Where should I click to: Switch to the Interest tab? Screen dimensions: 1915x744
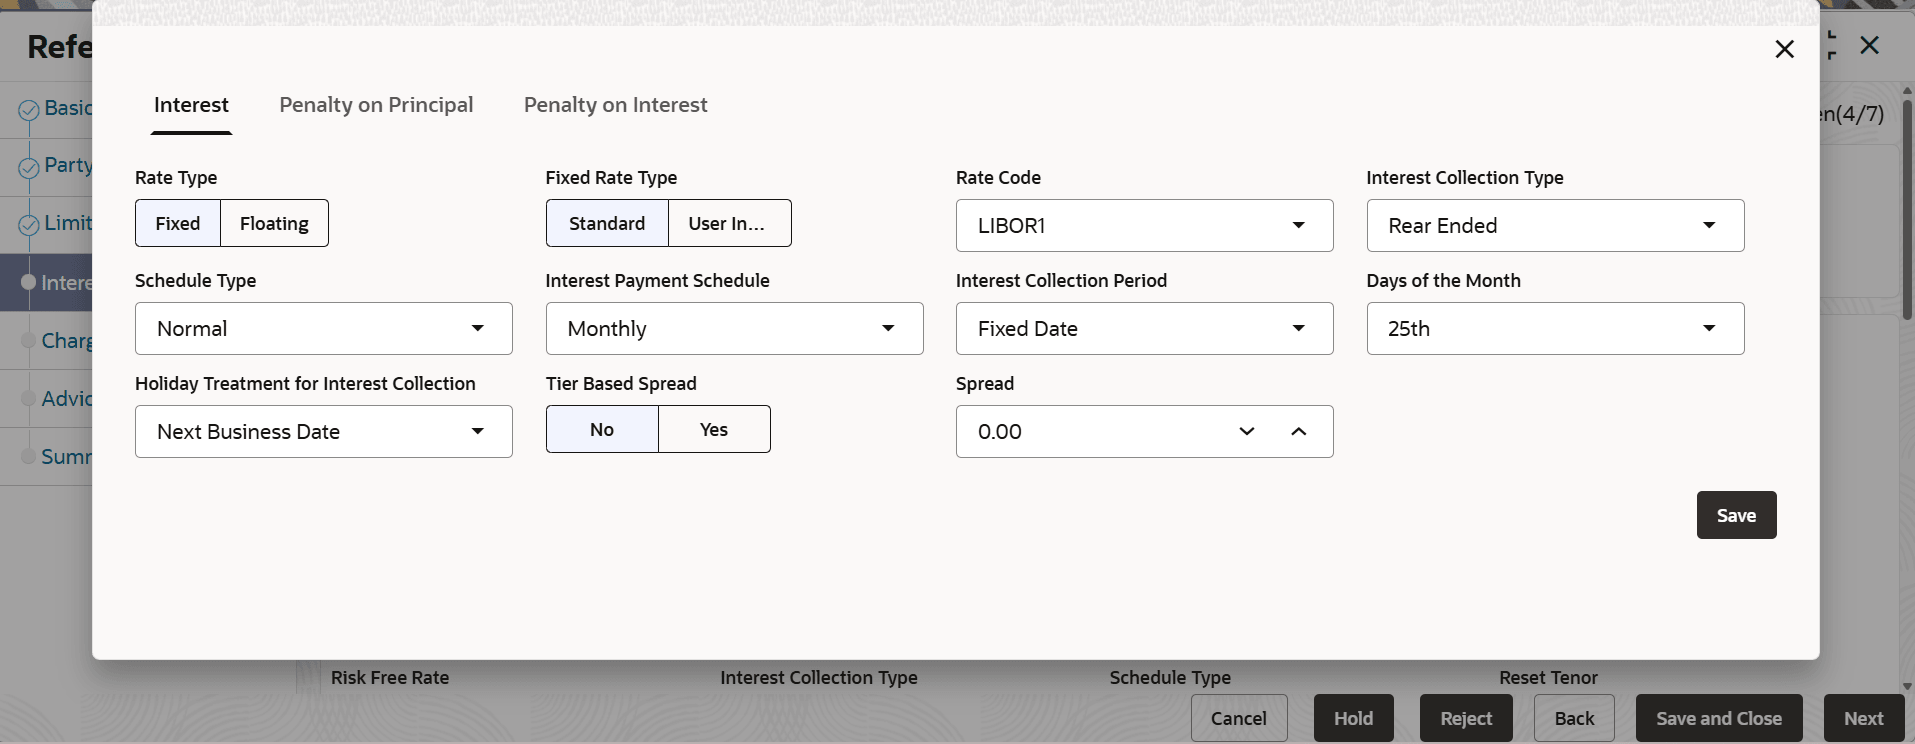point(191,105)
